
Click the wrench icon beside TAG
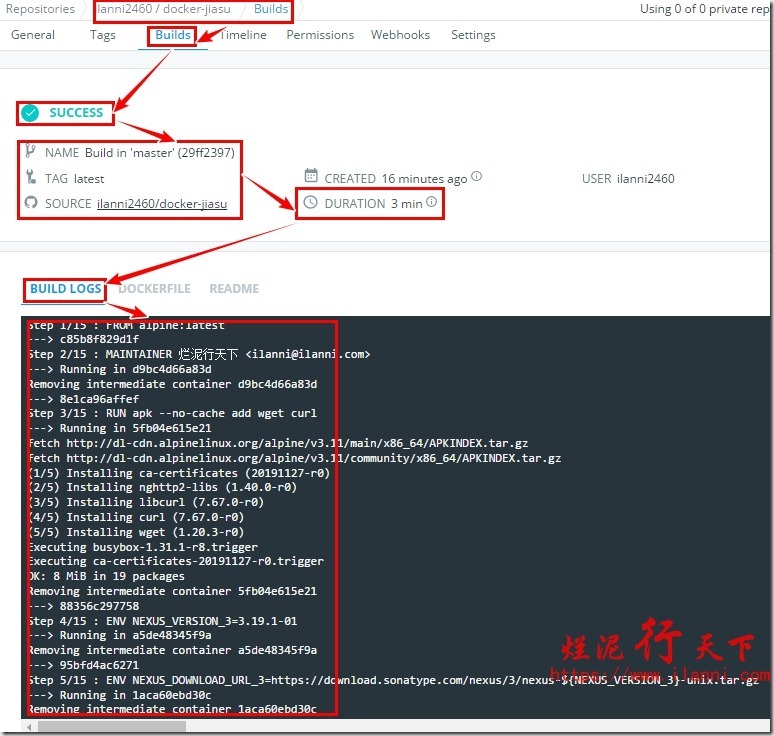pos(30,178)
